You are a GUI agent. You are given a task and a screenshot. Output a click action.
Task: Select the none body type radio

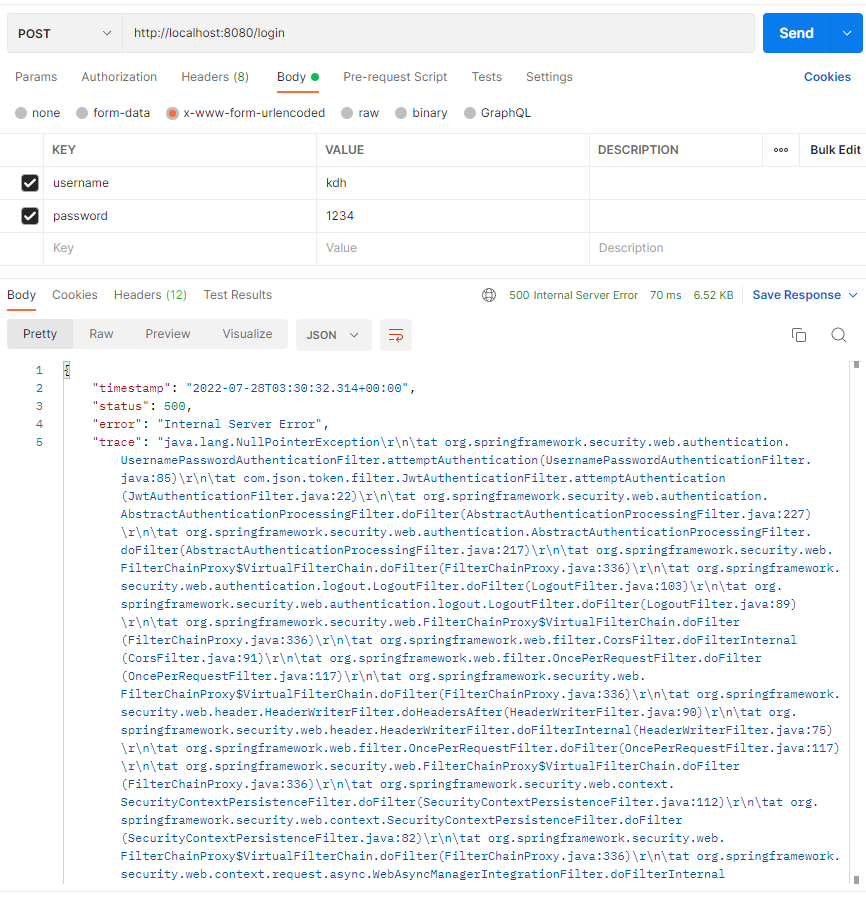click(x=21, y=113)
